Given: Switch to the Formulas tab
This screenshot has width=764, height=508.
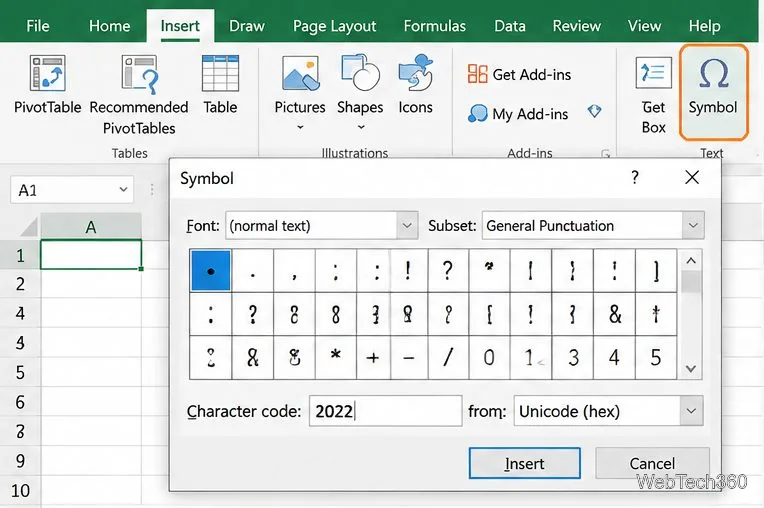Looking at the screenshot, I should point(435,25).
